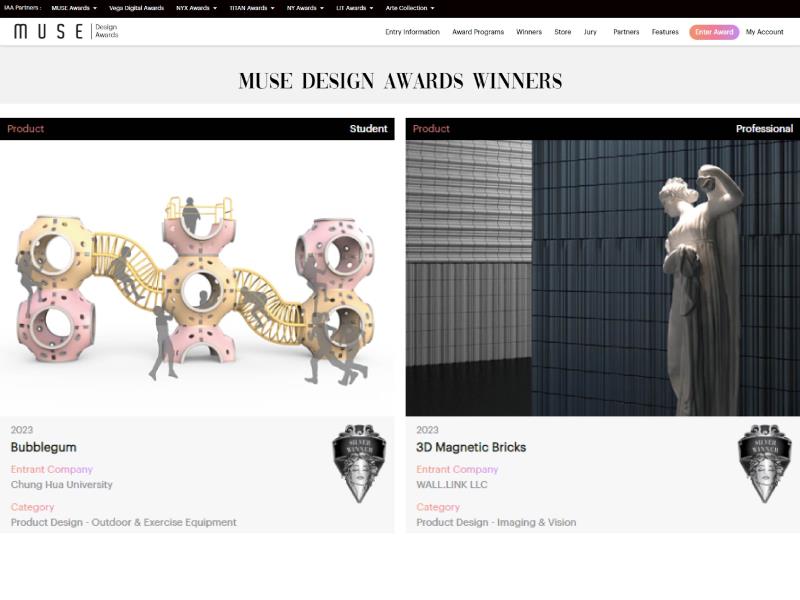
Task: Open the Vega Digital Awards link
Action: click(136, 8)
